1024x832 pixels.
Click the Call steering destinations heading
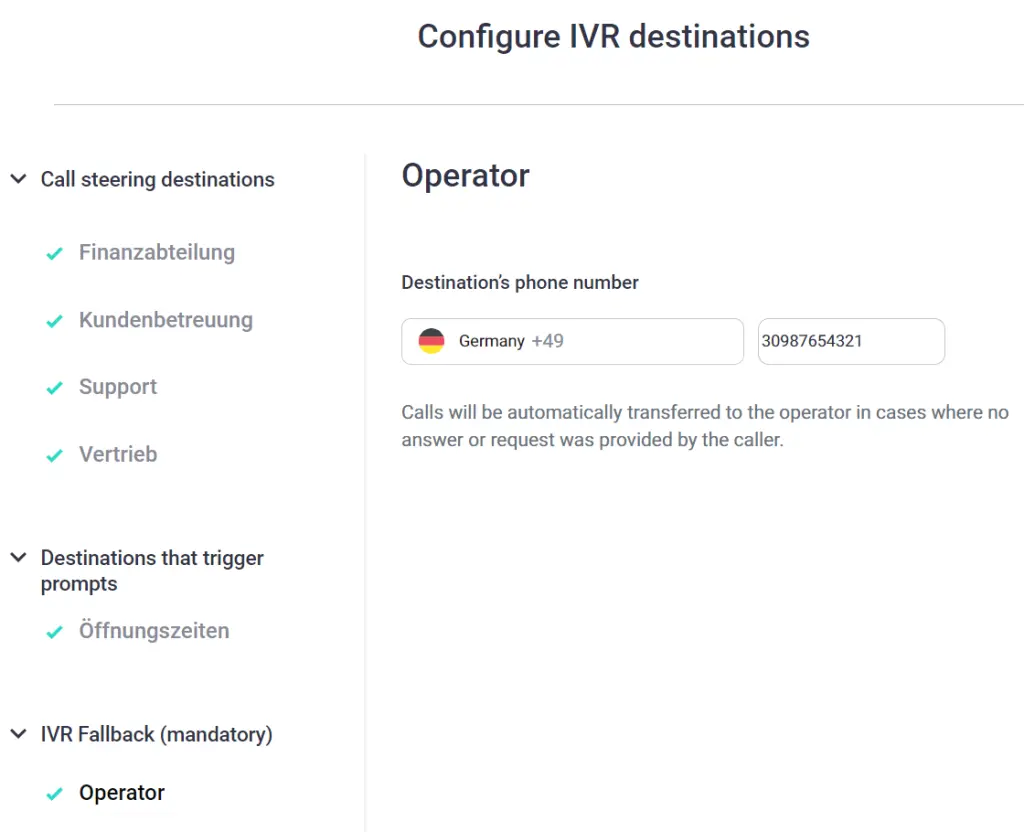pyautogui.click(x=157, y=179)
